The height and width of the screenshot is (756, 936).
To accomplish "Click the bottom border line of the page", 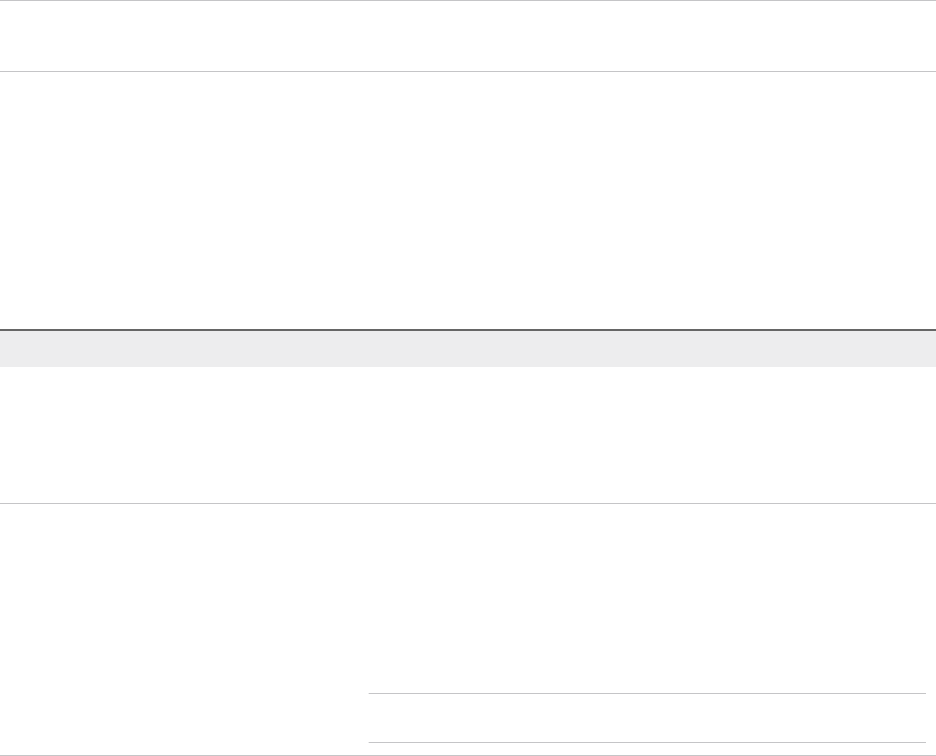I will coord(468,754).
